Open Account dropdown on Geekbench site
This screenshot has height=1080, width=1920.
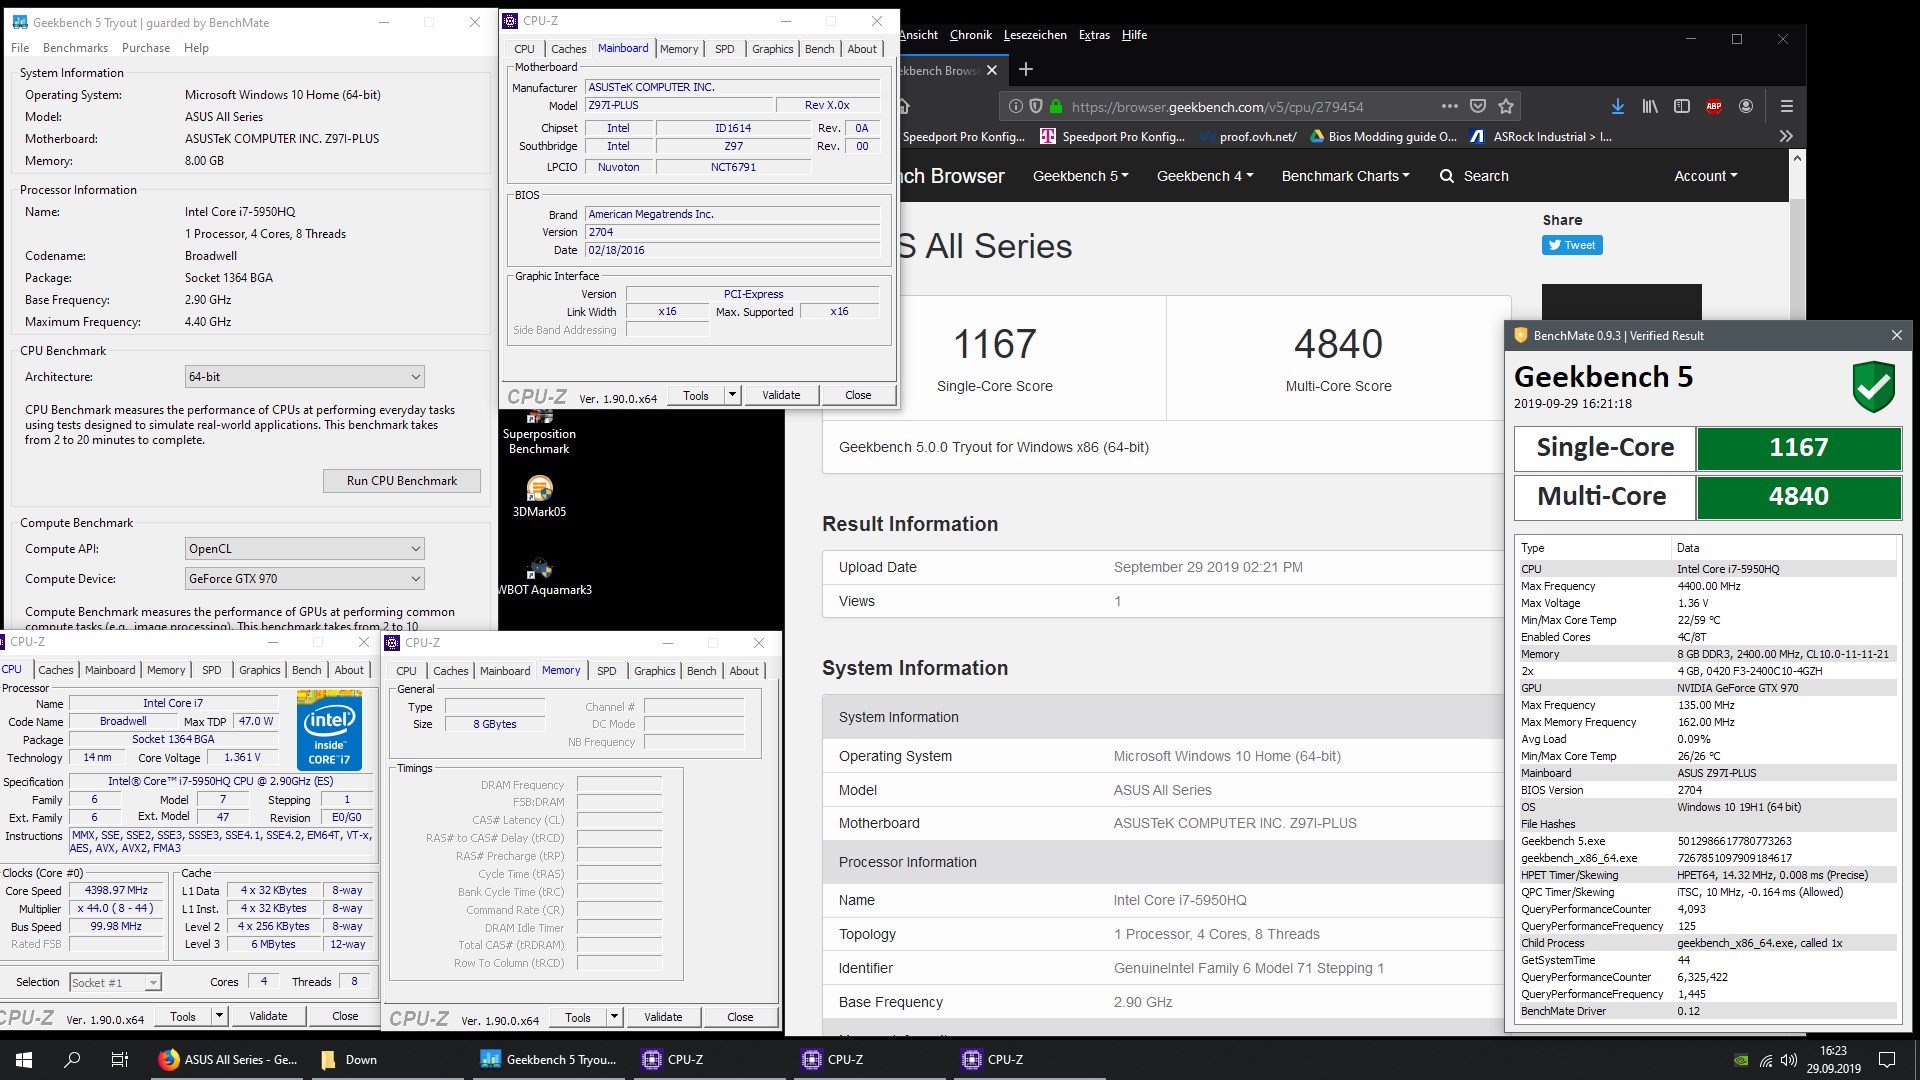pyautogui.click(x=1705, y=176)
